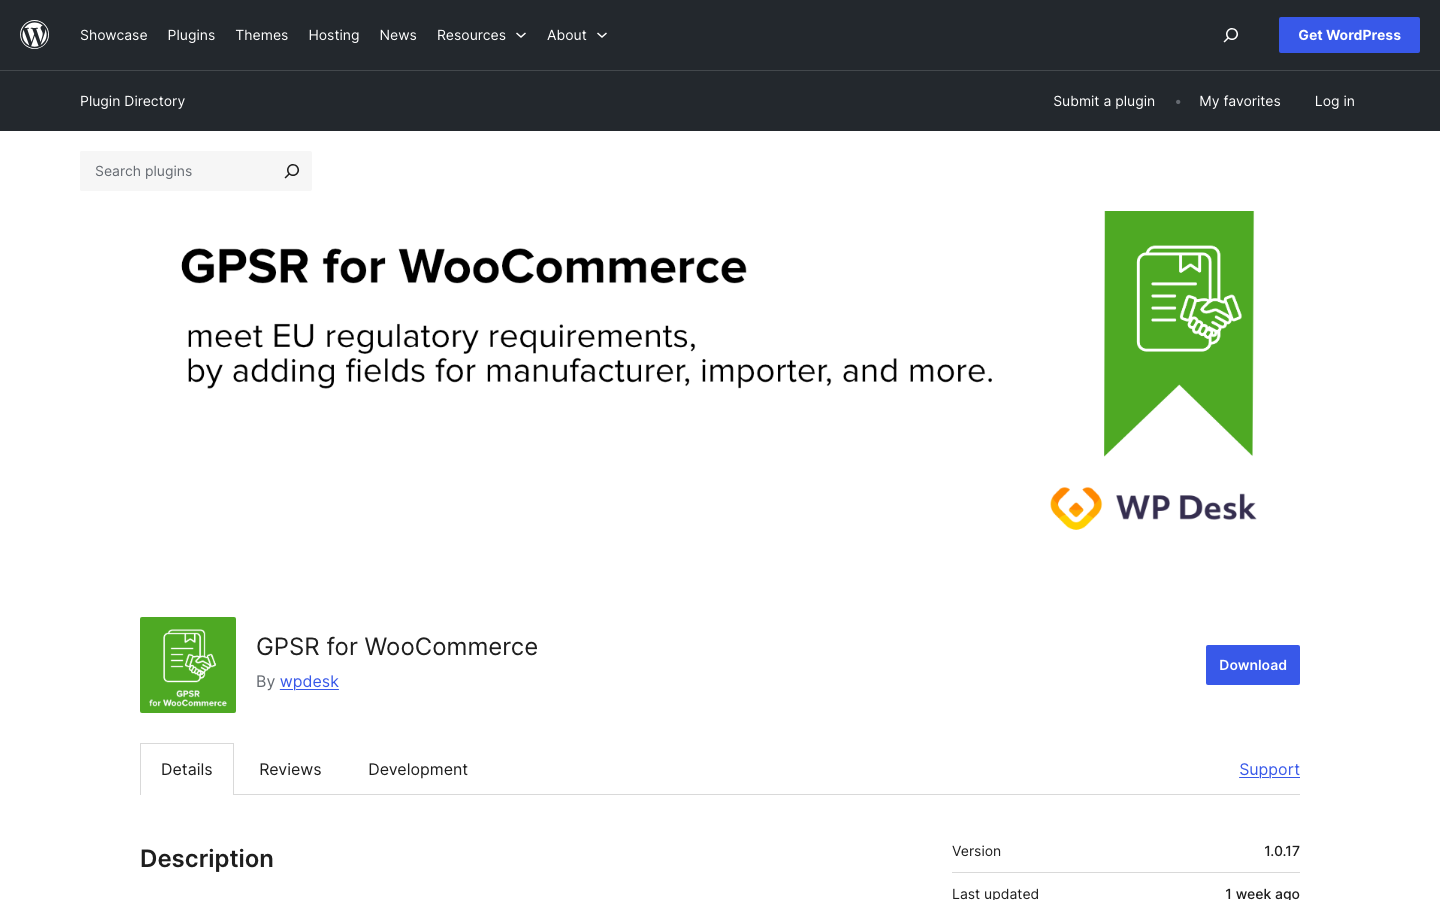Switch to the Development tab

[418, 769]
